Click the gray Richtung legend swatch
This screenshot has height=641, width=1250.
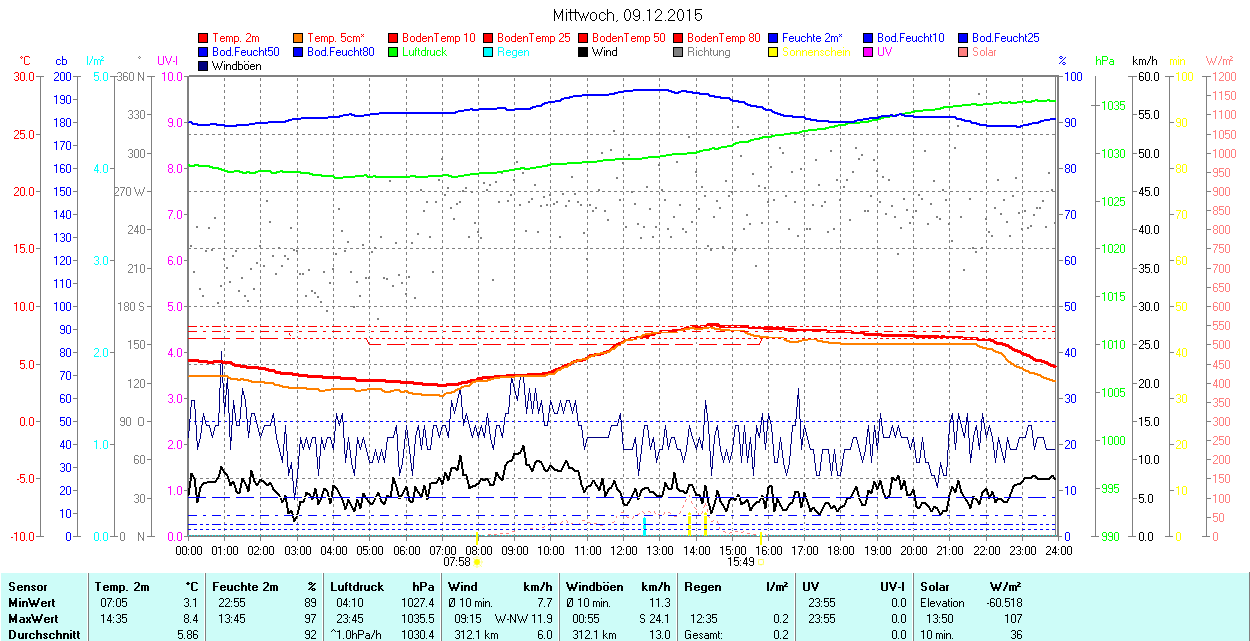coord(679,52)
